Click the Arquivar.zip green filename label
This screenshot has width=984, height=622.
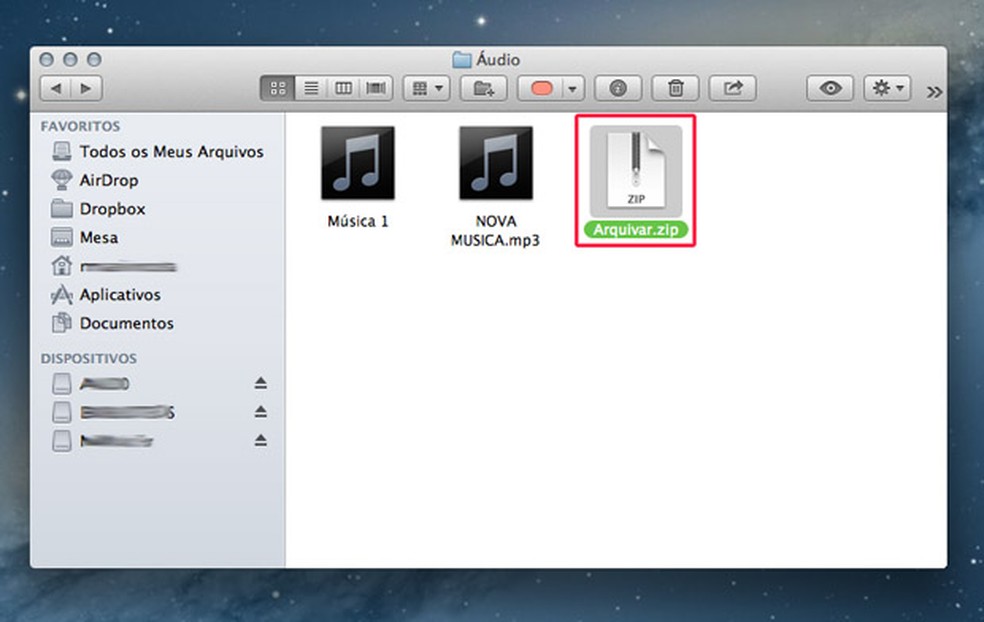pyautogui.click(x=636, y=230)
